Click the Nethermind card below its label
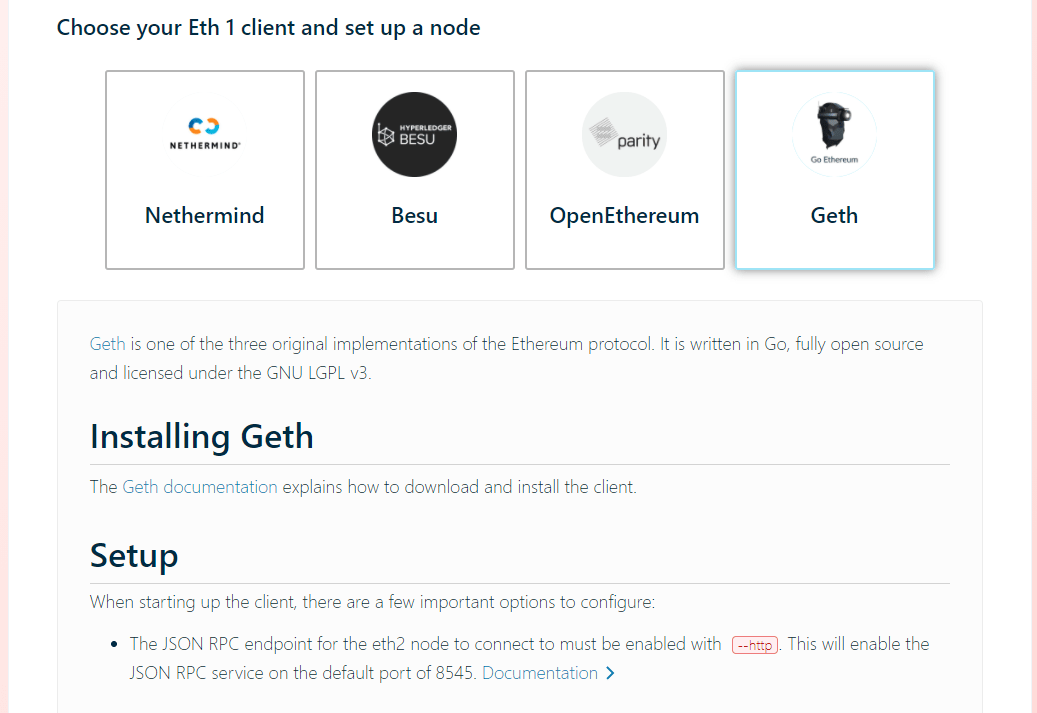The width and height of the screenshot is (1037, 713). tap(205, 248)
